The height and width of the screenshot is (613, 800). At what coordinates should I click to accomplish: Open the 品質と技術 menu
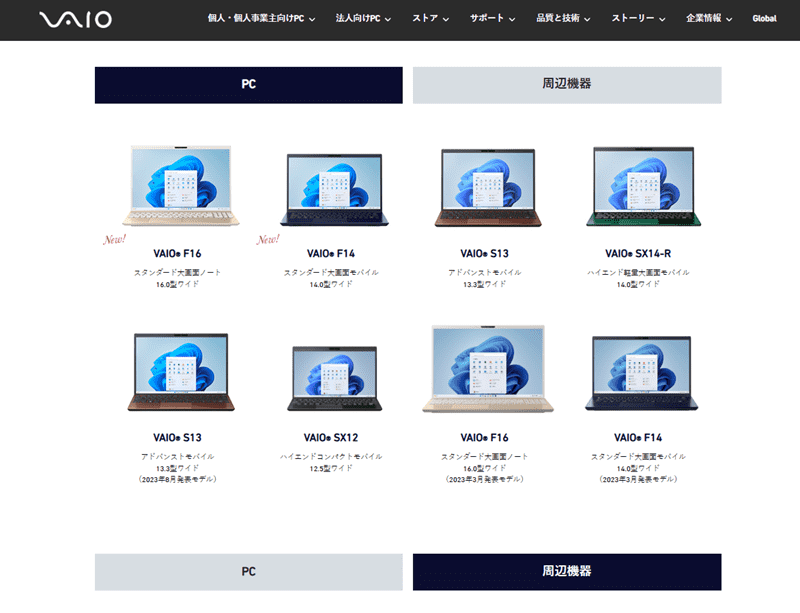(x=563, y=18)
